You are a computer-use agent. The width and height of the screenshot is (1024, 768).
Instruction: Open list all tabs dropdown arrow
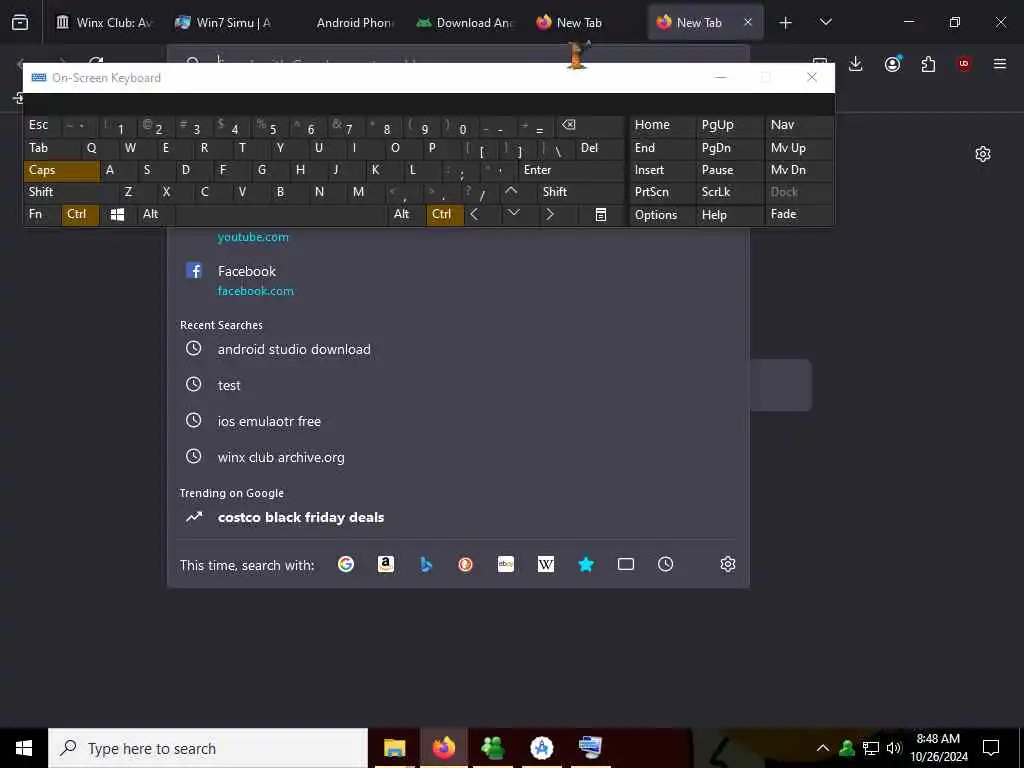tap(826, 23)
